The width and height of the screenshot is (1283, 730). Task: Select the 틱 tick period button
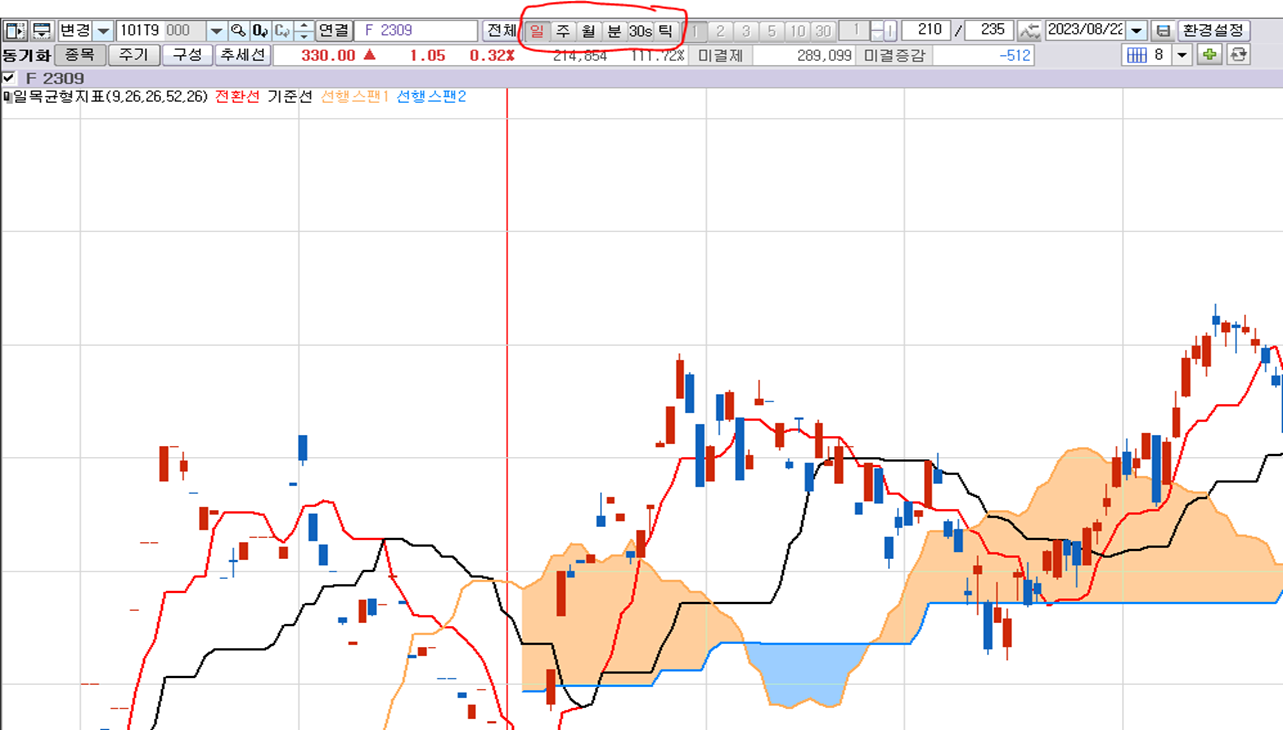click(x=665, y=31)
